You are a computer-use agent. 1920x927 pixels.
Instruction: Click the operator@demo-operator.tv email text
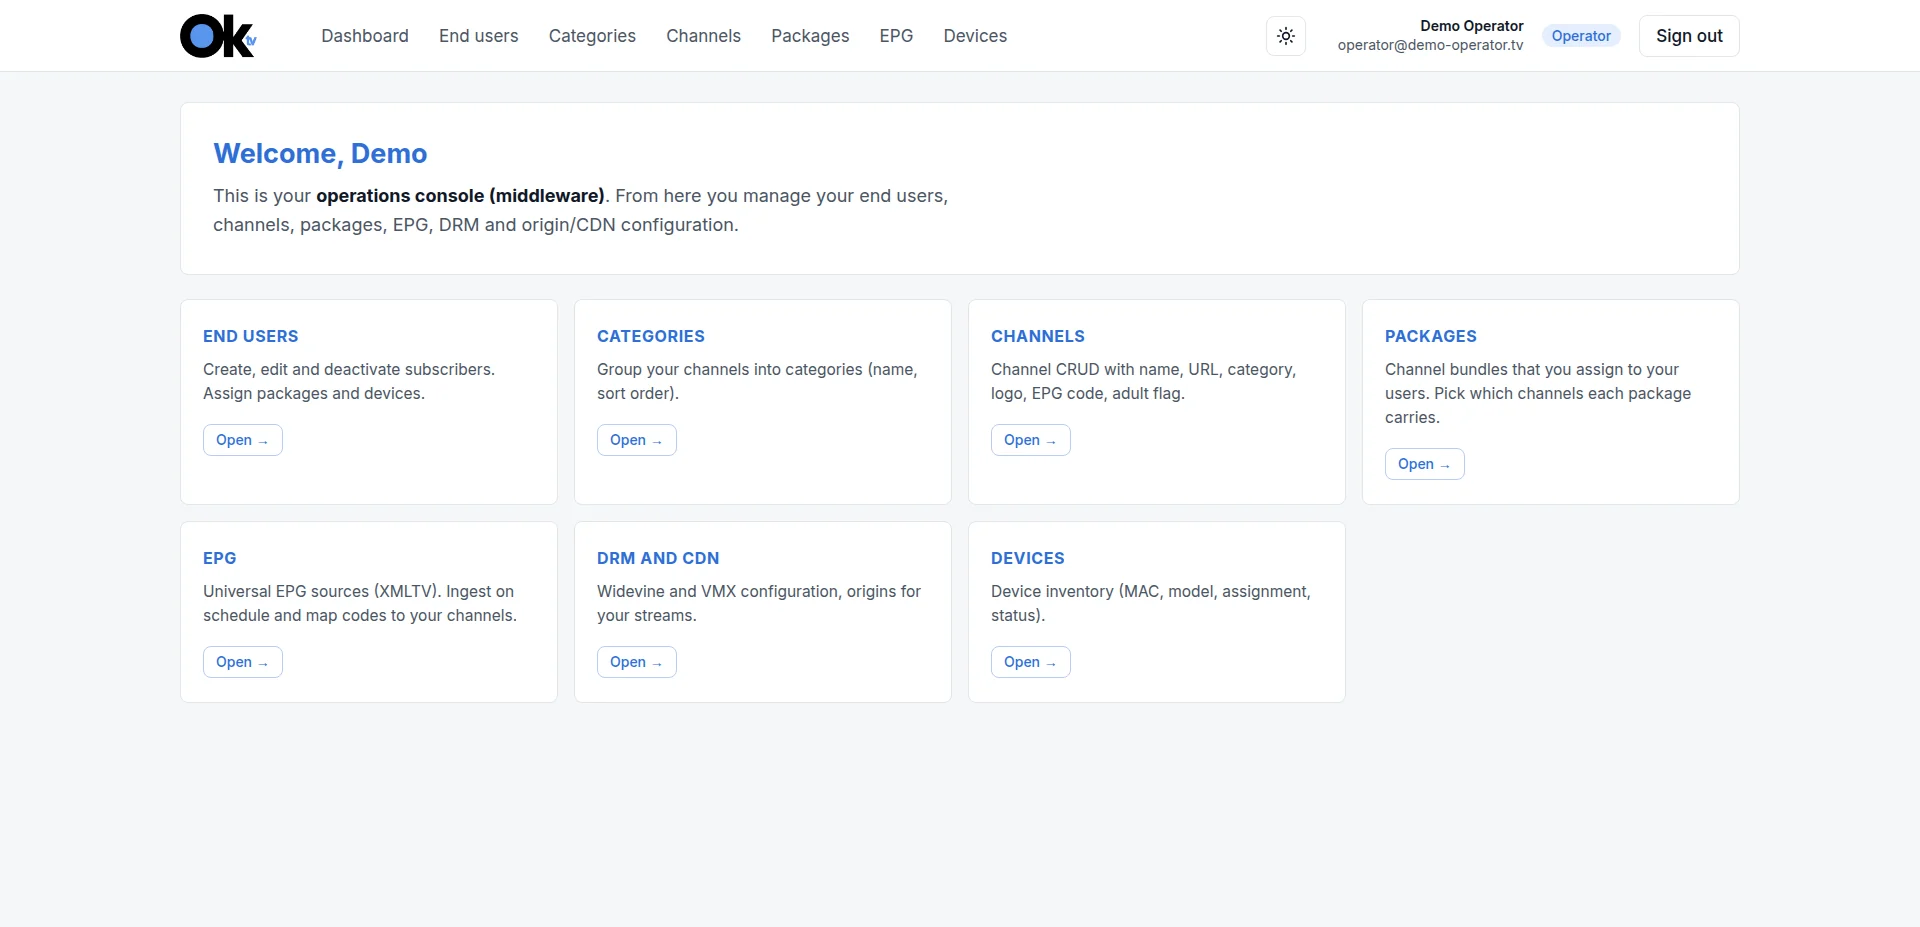(1431, 45)
